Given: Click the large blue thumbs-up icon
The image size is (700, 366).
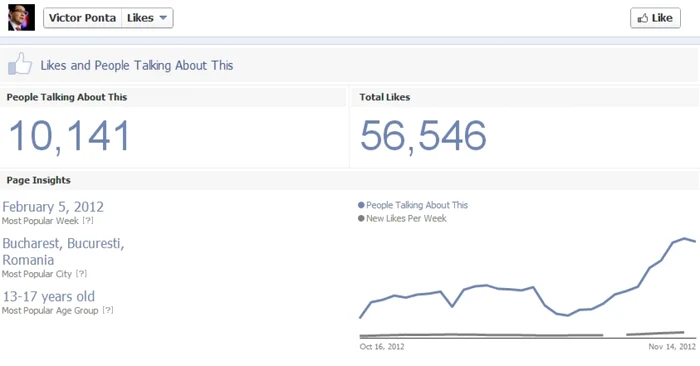Looking at the screenshot, I should (20, 64).
